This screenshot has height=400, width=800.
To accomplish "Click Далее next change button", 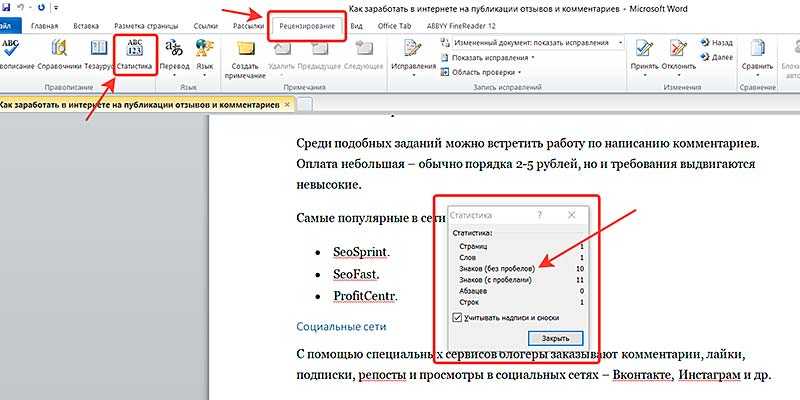I will pyautogui.click(x=717, y=58).
